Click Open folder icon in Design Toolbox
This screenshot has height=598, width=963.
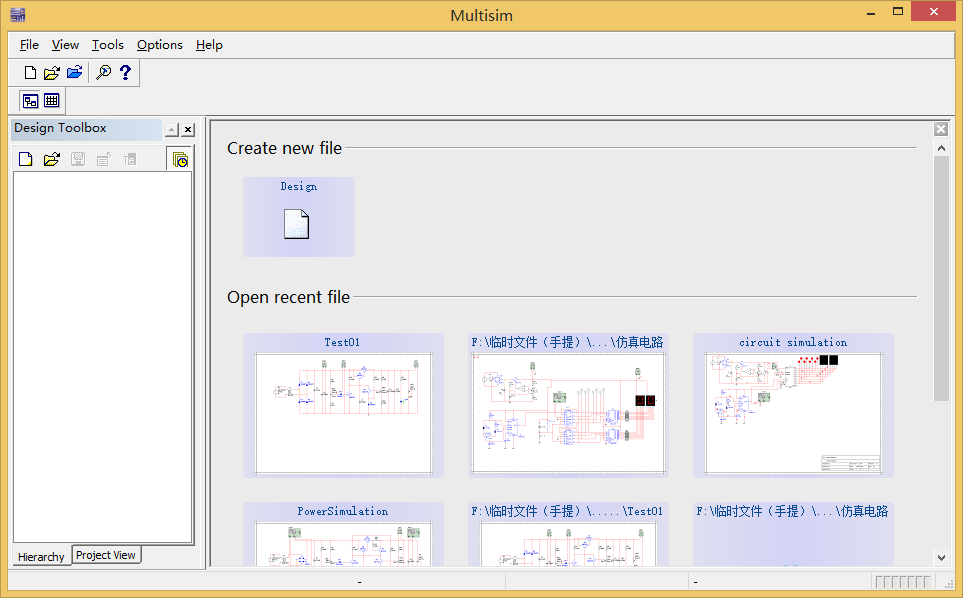coord(52,160)
